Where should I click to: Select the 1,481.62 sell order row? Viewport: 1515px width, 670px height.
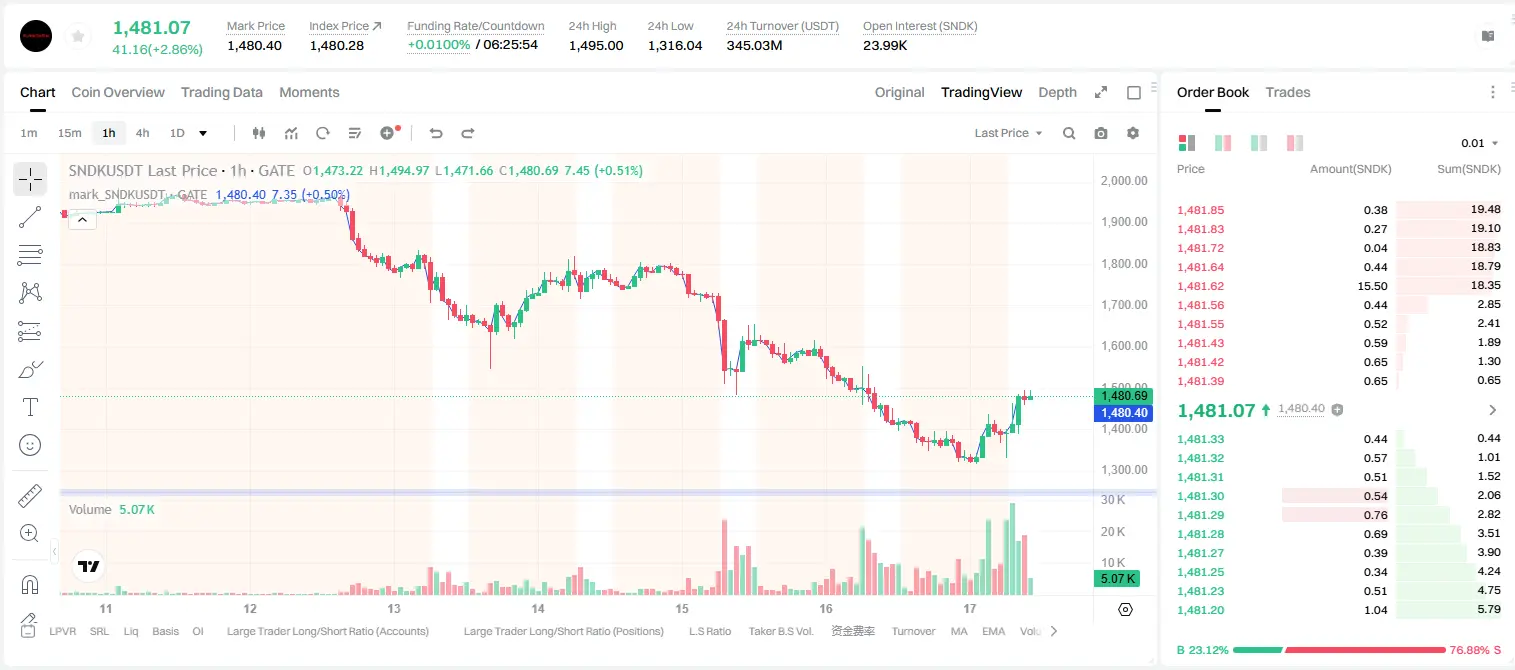click(1338, 286)
